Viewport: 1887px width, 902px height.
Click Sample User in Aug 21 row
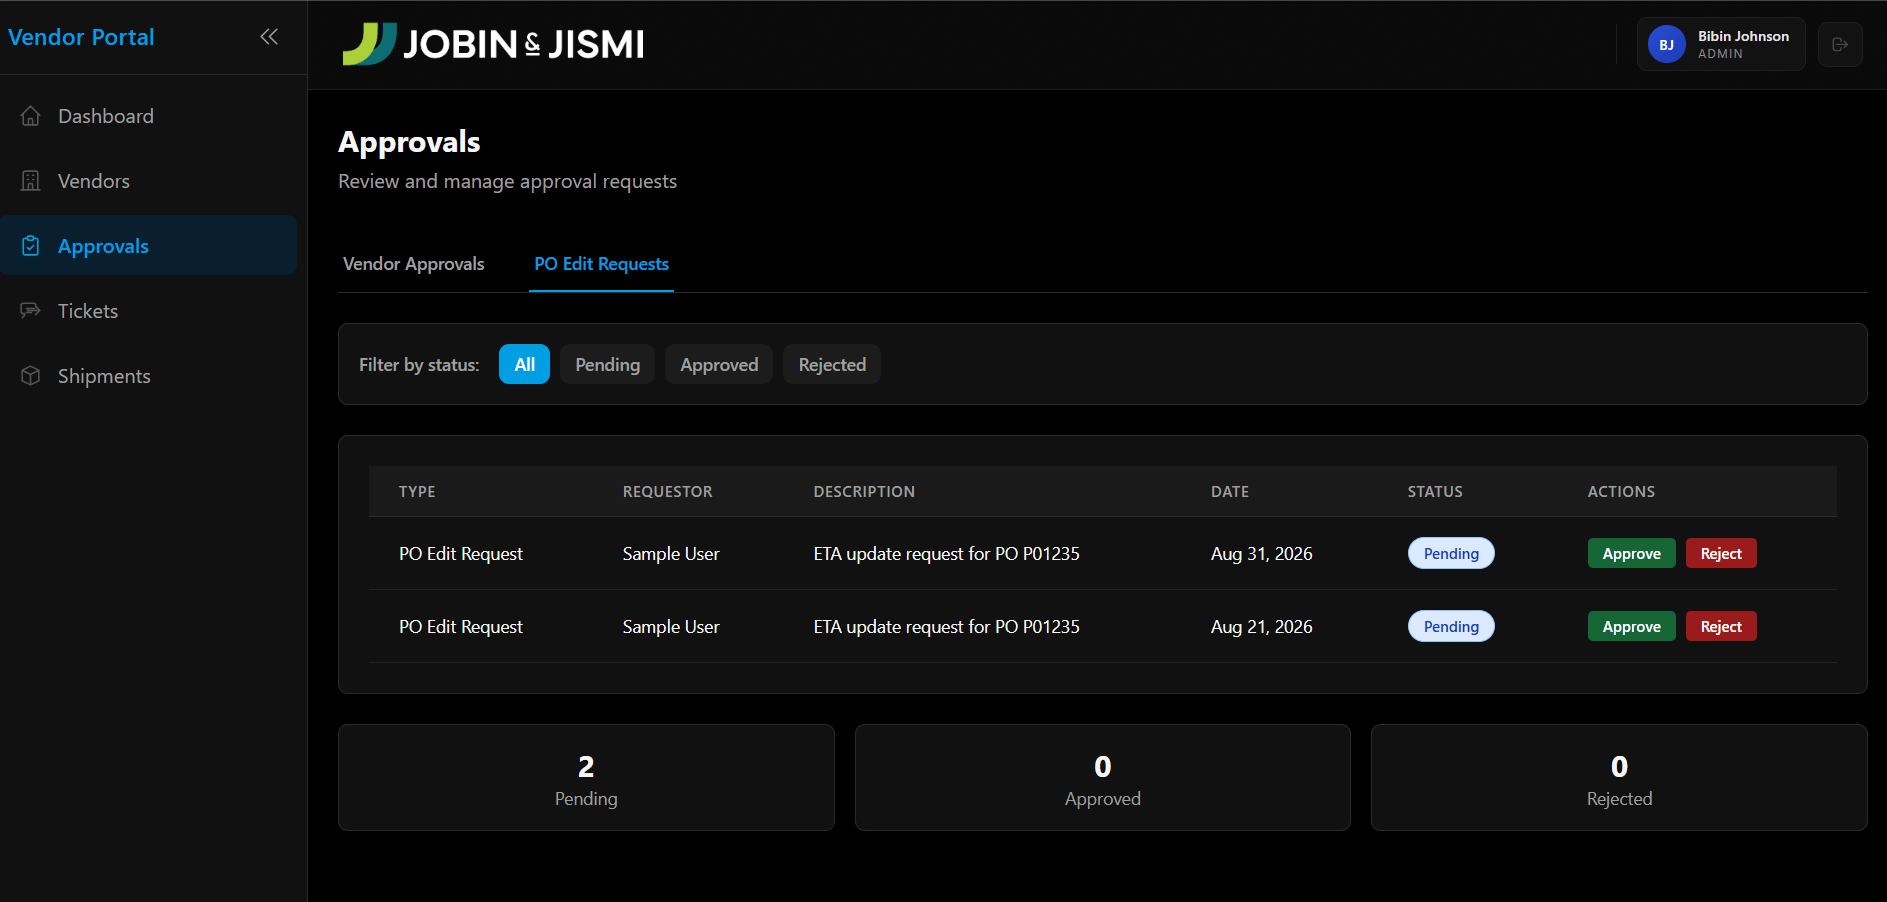[671, 627]
